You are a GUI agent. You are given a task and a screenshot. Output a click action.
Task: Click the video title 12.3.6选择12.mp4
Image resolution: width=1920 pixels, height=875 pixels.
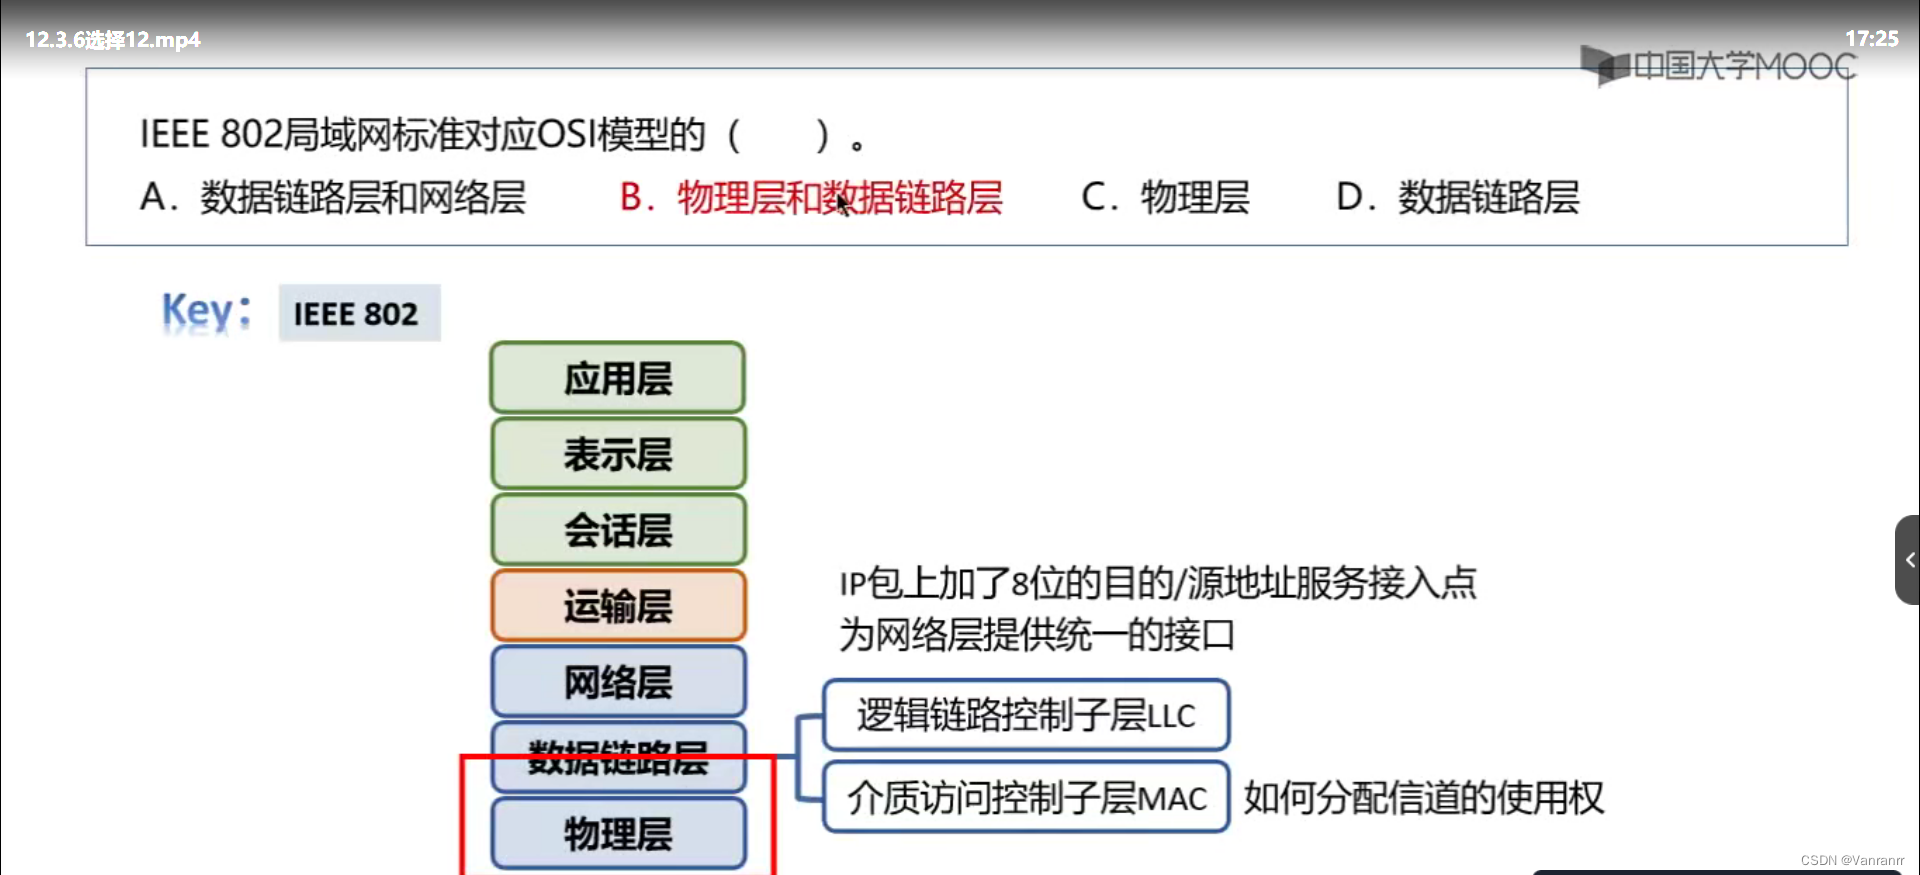pyautogui.click(x=113, y=40)
